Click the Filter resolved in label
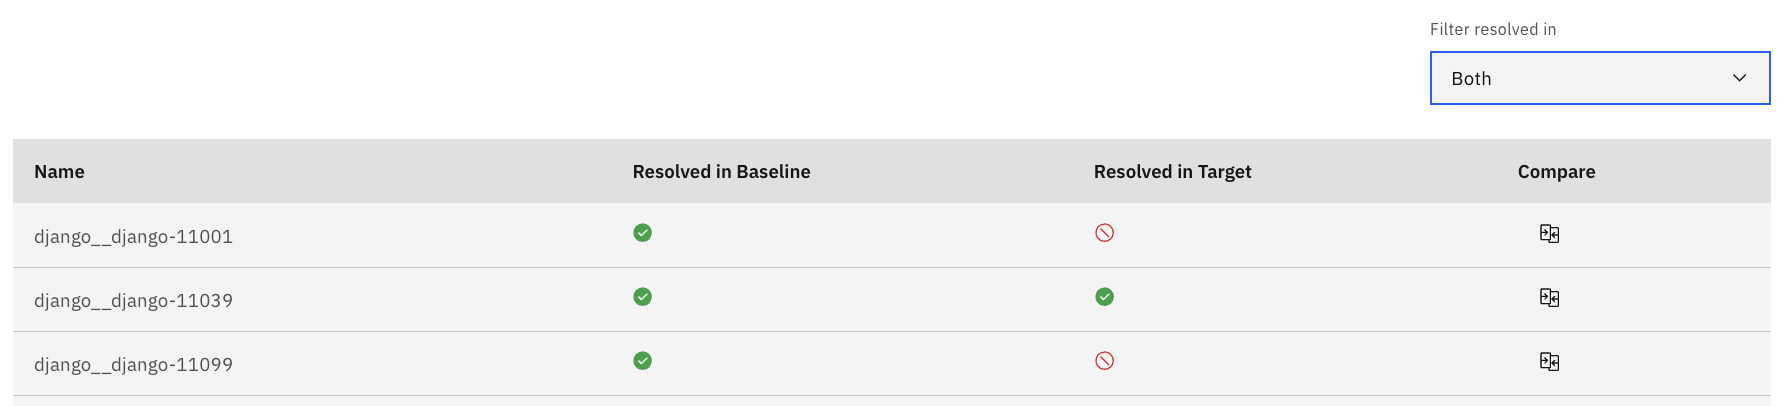This screenshot has width=1786, height=406. coord(1492,30)
